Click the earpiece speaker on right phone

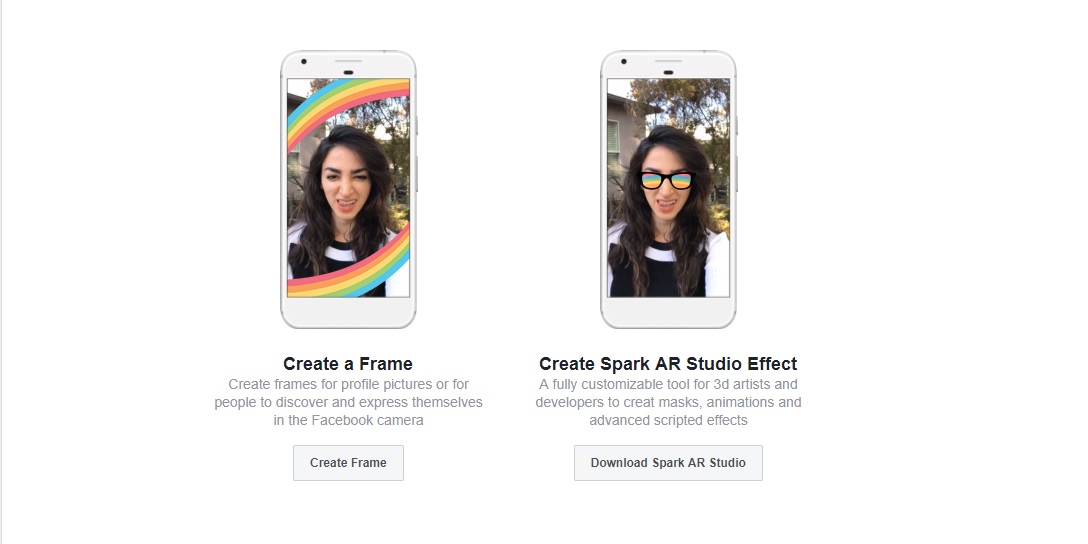coord(668,61)
